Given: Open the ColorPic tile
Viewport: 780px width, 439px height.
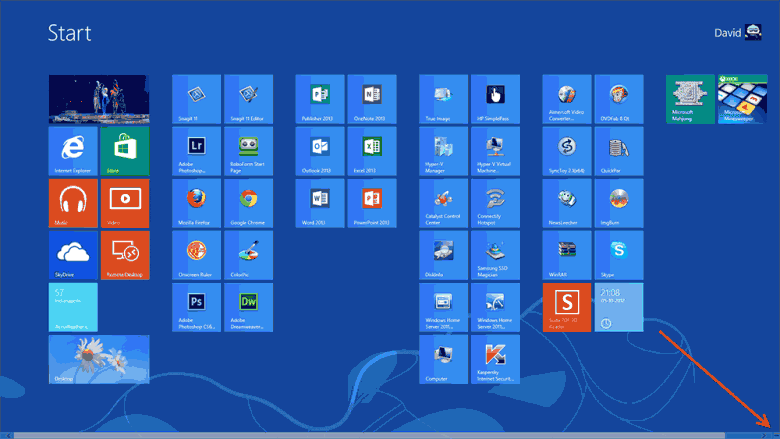Looking at the screenshot, I should [x=248, y=255].
